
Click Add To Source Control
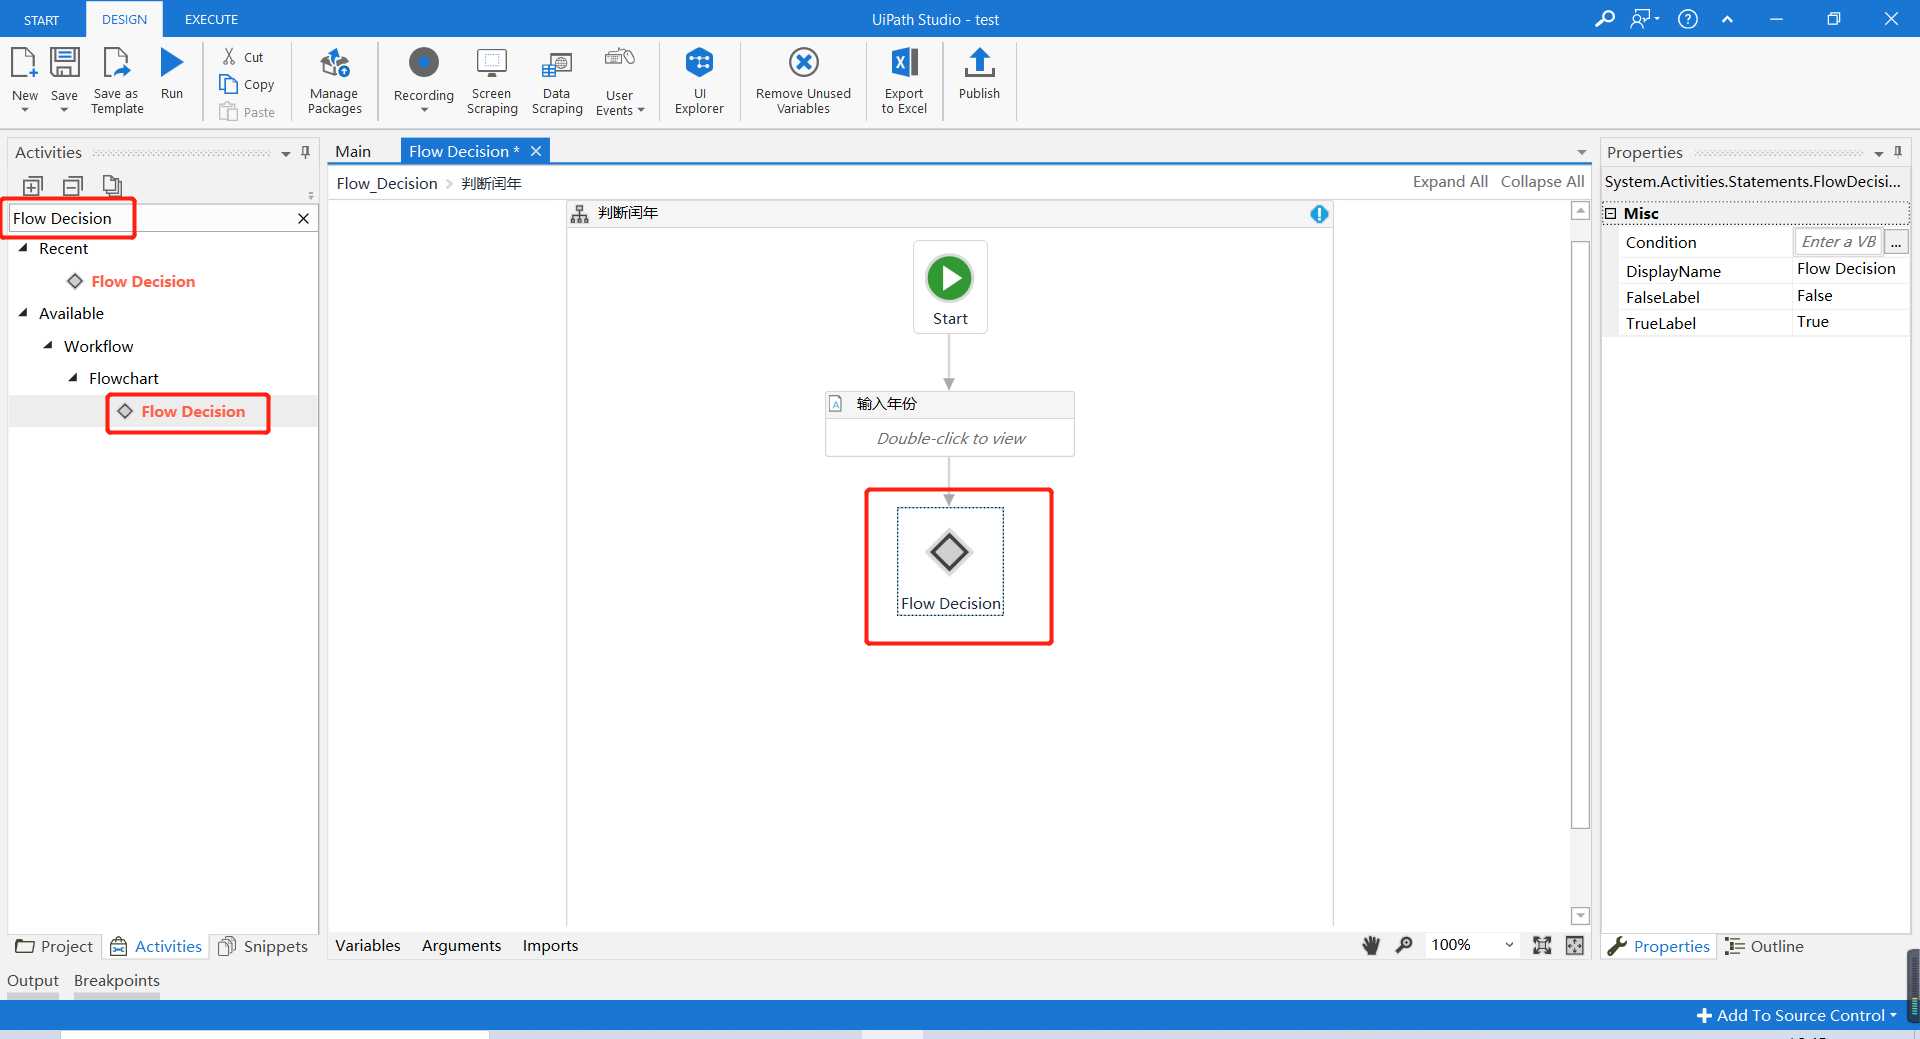pyautogui.click(x=1797, y=1015)
